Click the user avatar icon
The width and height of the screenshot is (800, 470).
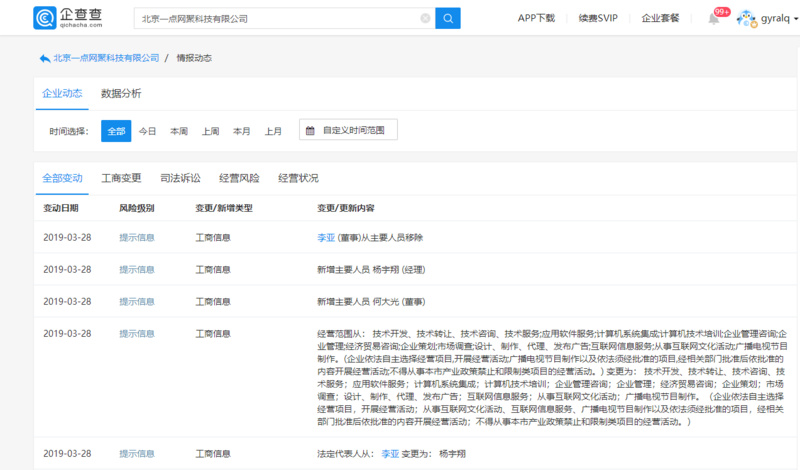(746, 18)
